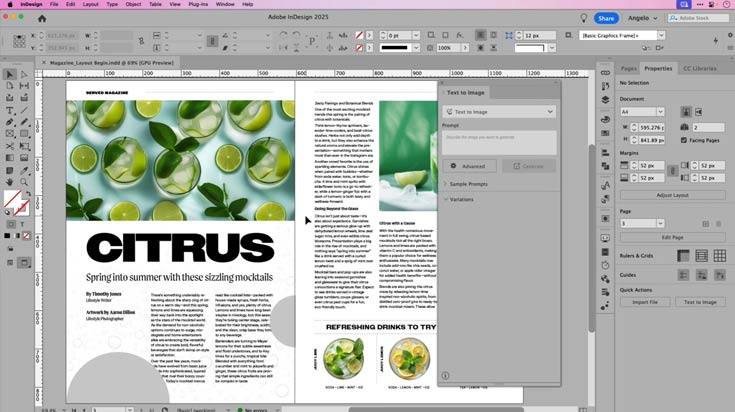
Task: Select the Rectangle Frame tool
Action: (x=10, y=134)
